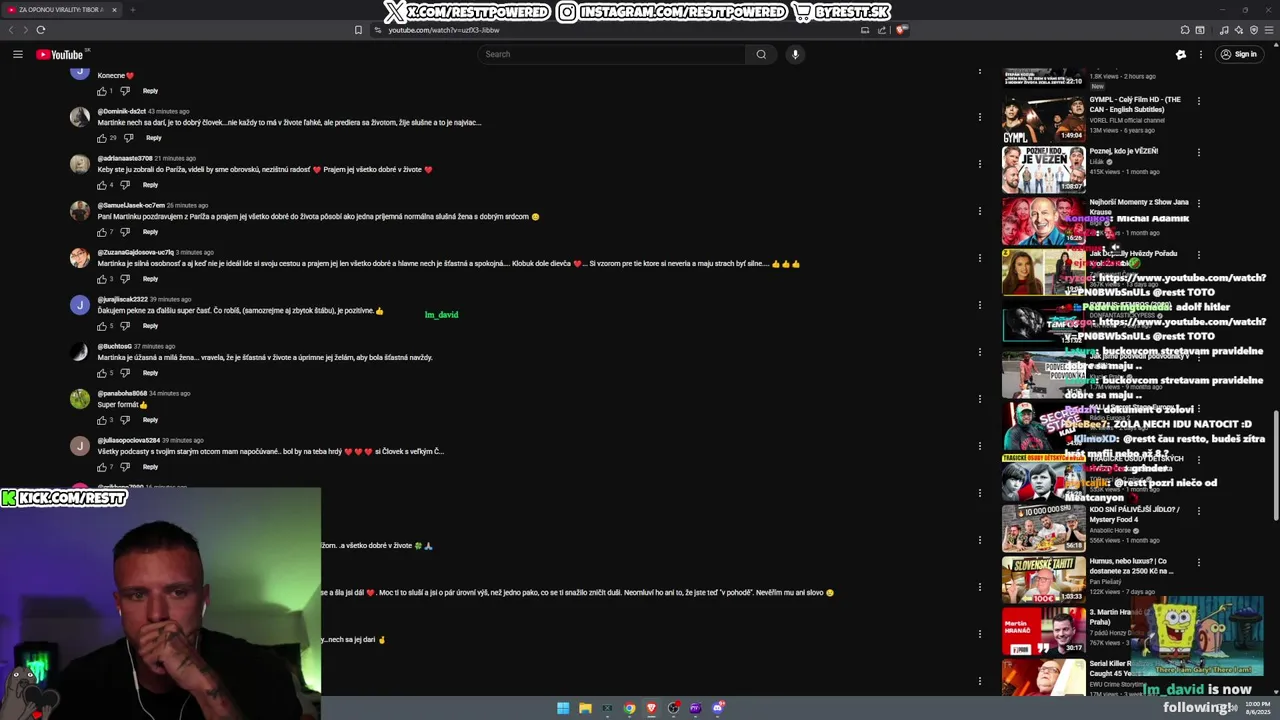Screen dimensions: 1280x720
Task: Dislike the comment by @Dominik-ds2ct
Action: (x=129, y=138)
